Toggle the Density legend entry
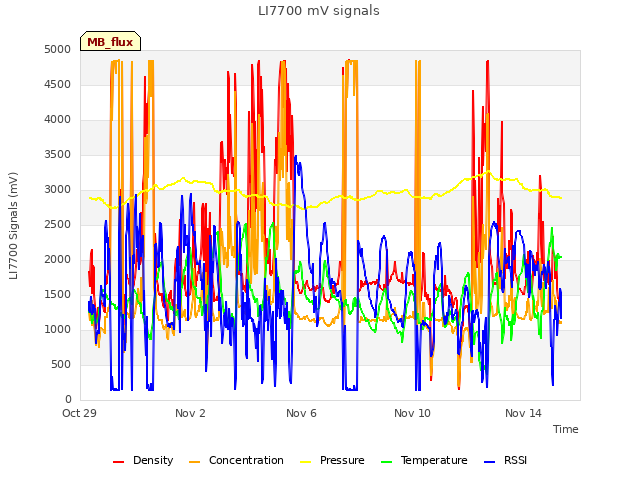The image size is (640, 480). point(143,460)
